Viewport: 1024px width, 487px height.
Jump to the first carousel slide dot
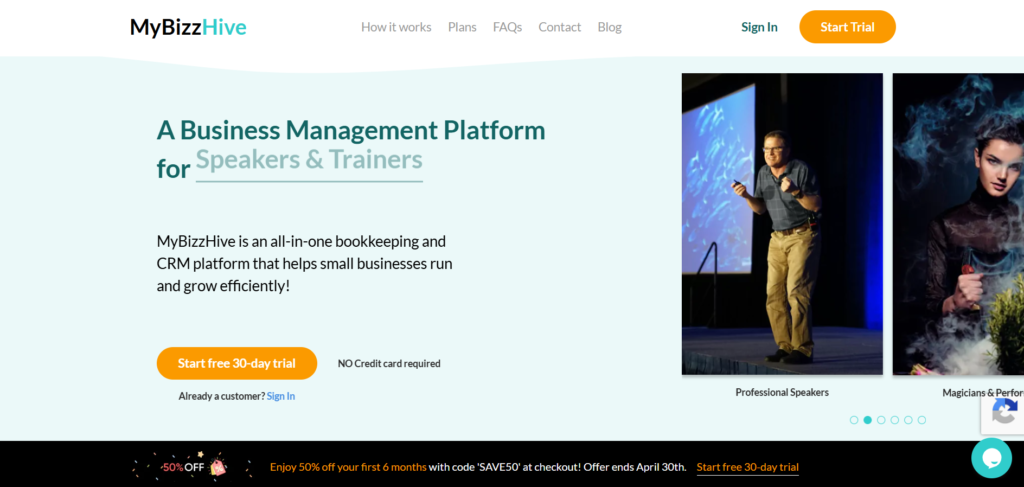pos(854,420)
